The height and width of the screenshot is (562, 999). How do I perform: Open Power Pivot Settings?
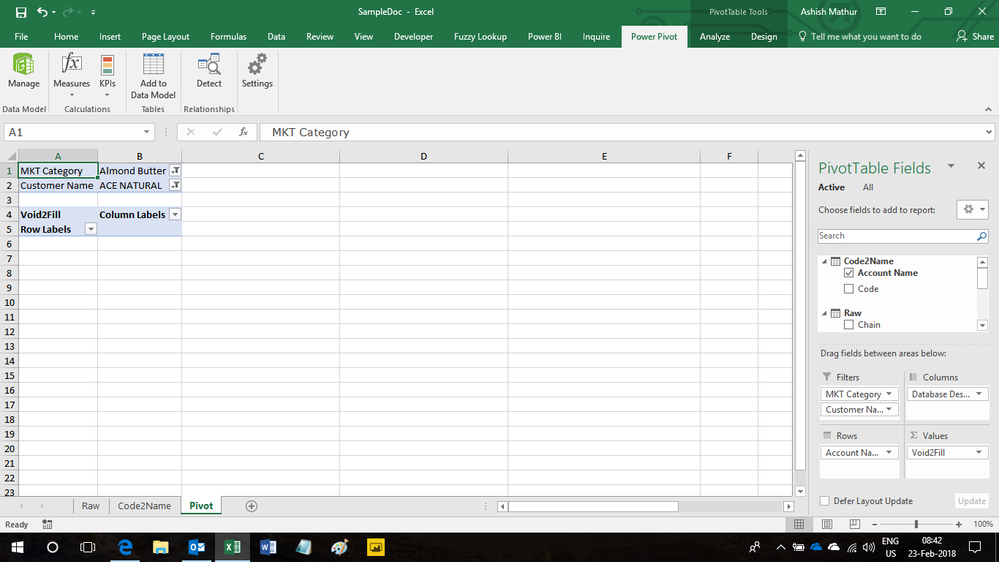coord(257,71)
